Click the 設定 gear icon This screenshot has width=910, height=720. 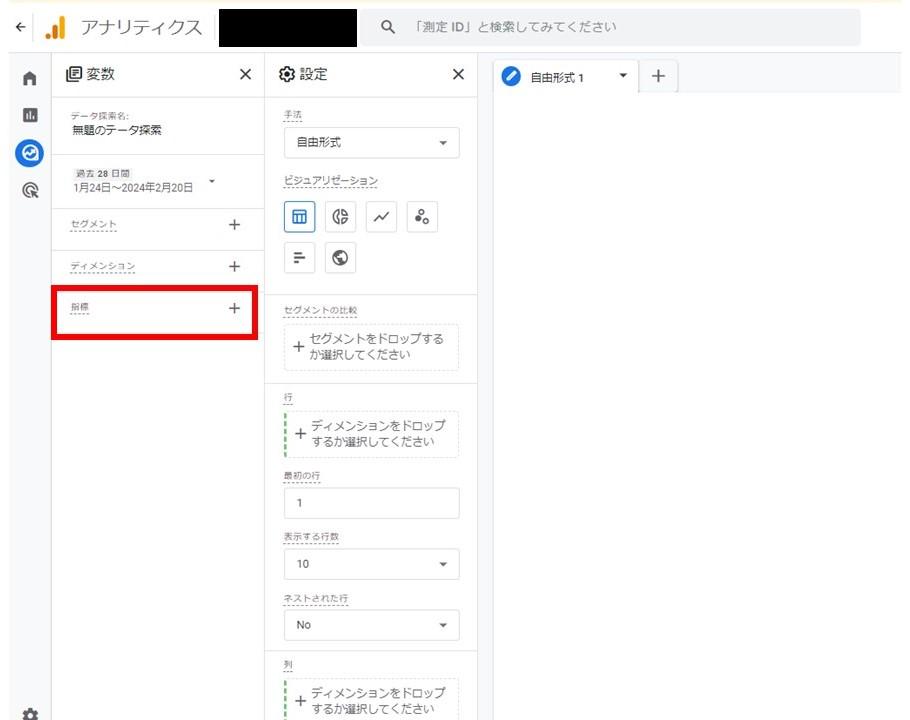click(287, 74)
